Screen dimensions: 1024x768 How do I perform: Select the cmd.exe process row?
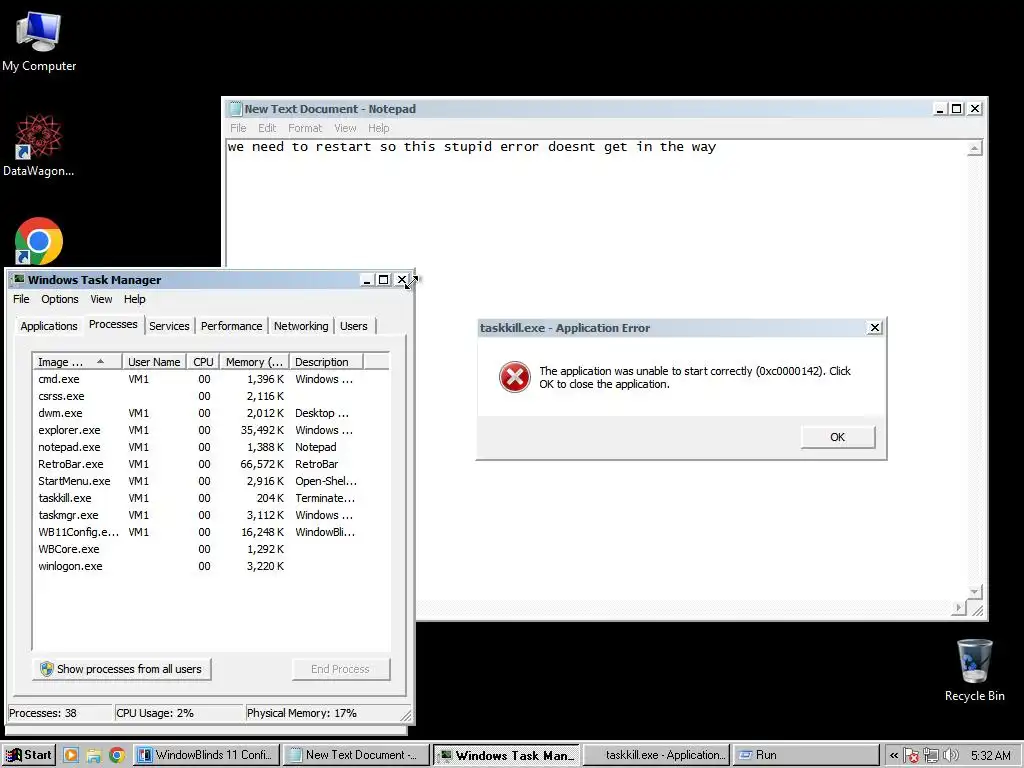(210, 379)
